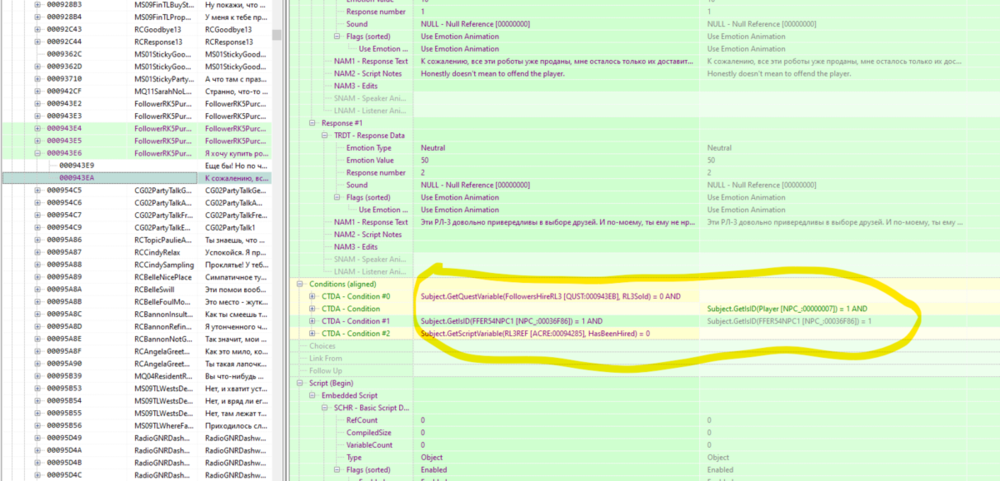The height and width of the screenshot is (481, 1000).
Task: Collapse the Script (Begin) section
Action: pos(300,383)
